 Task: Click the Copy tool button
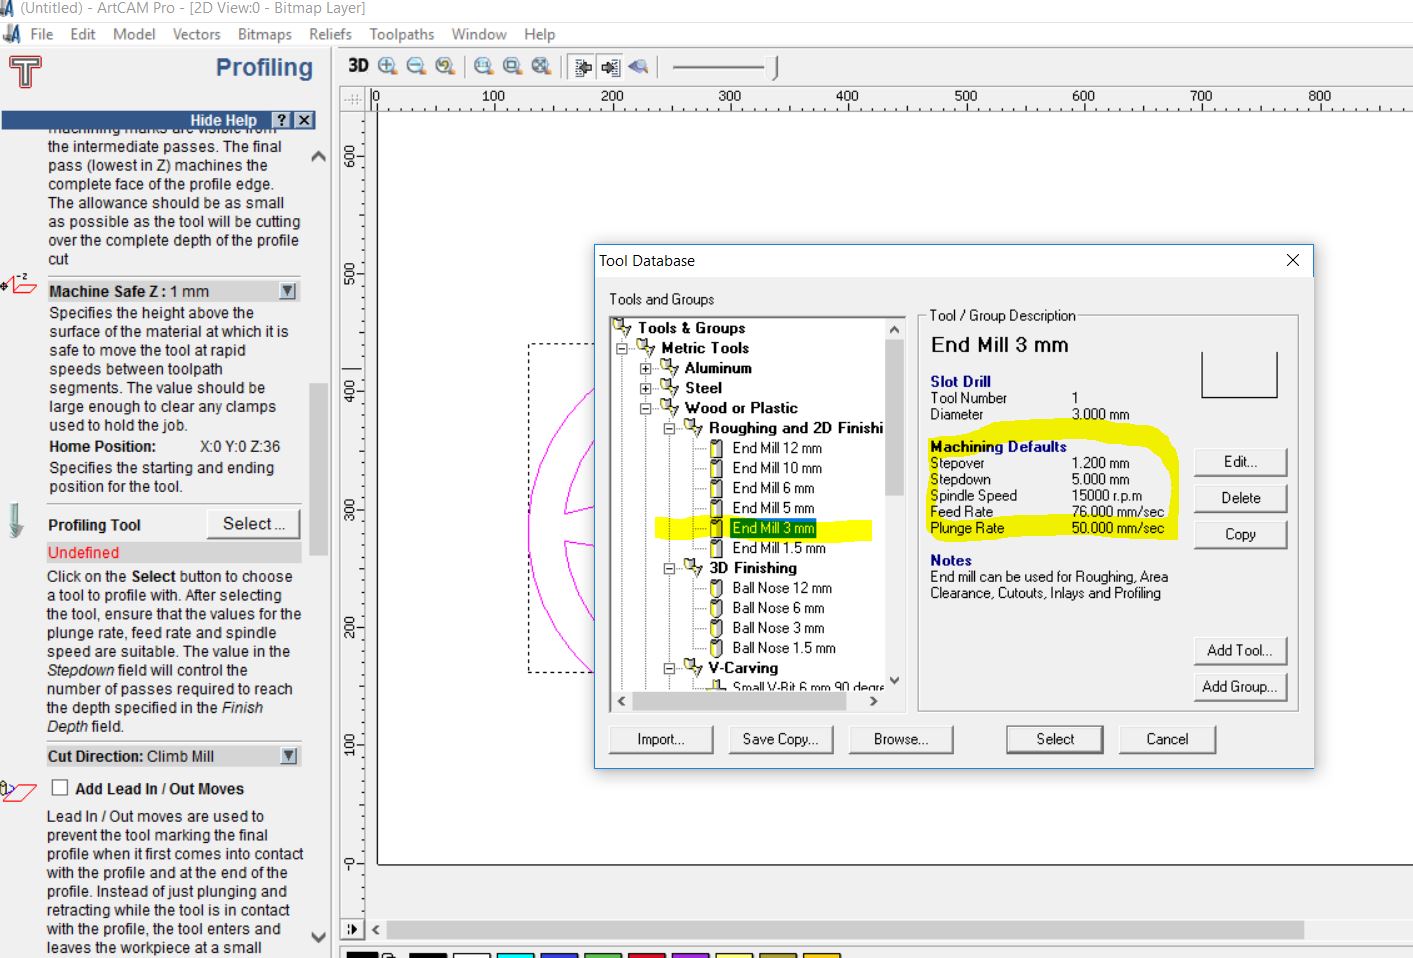click(1240, 534)
